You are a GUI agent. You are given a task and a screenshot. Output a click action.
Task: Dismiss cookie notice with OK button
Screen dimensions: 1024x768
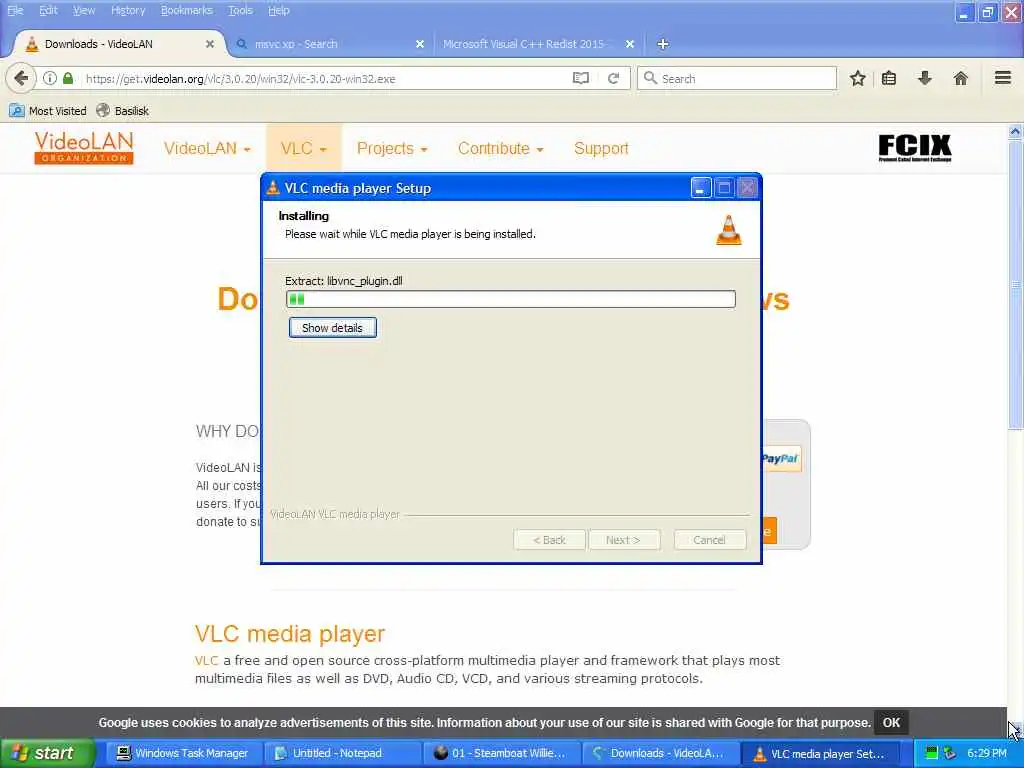(891, 722)
